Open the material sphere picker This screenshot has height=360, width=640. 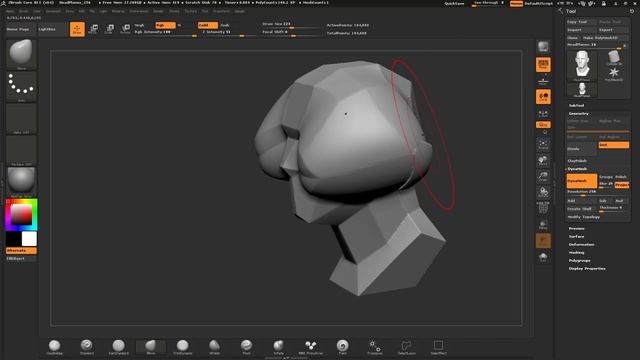click(x=21, y=182)
